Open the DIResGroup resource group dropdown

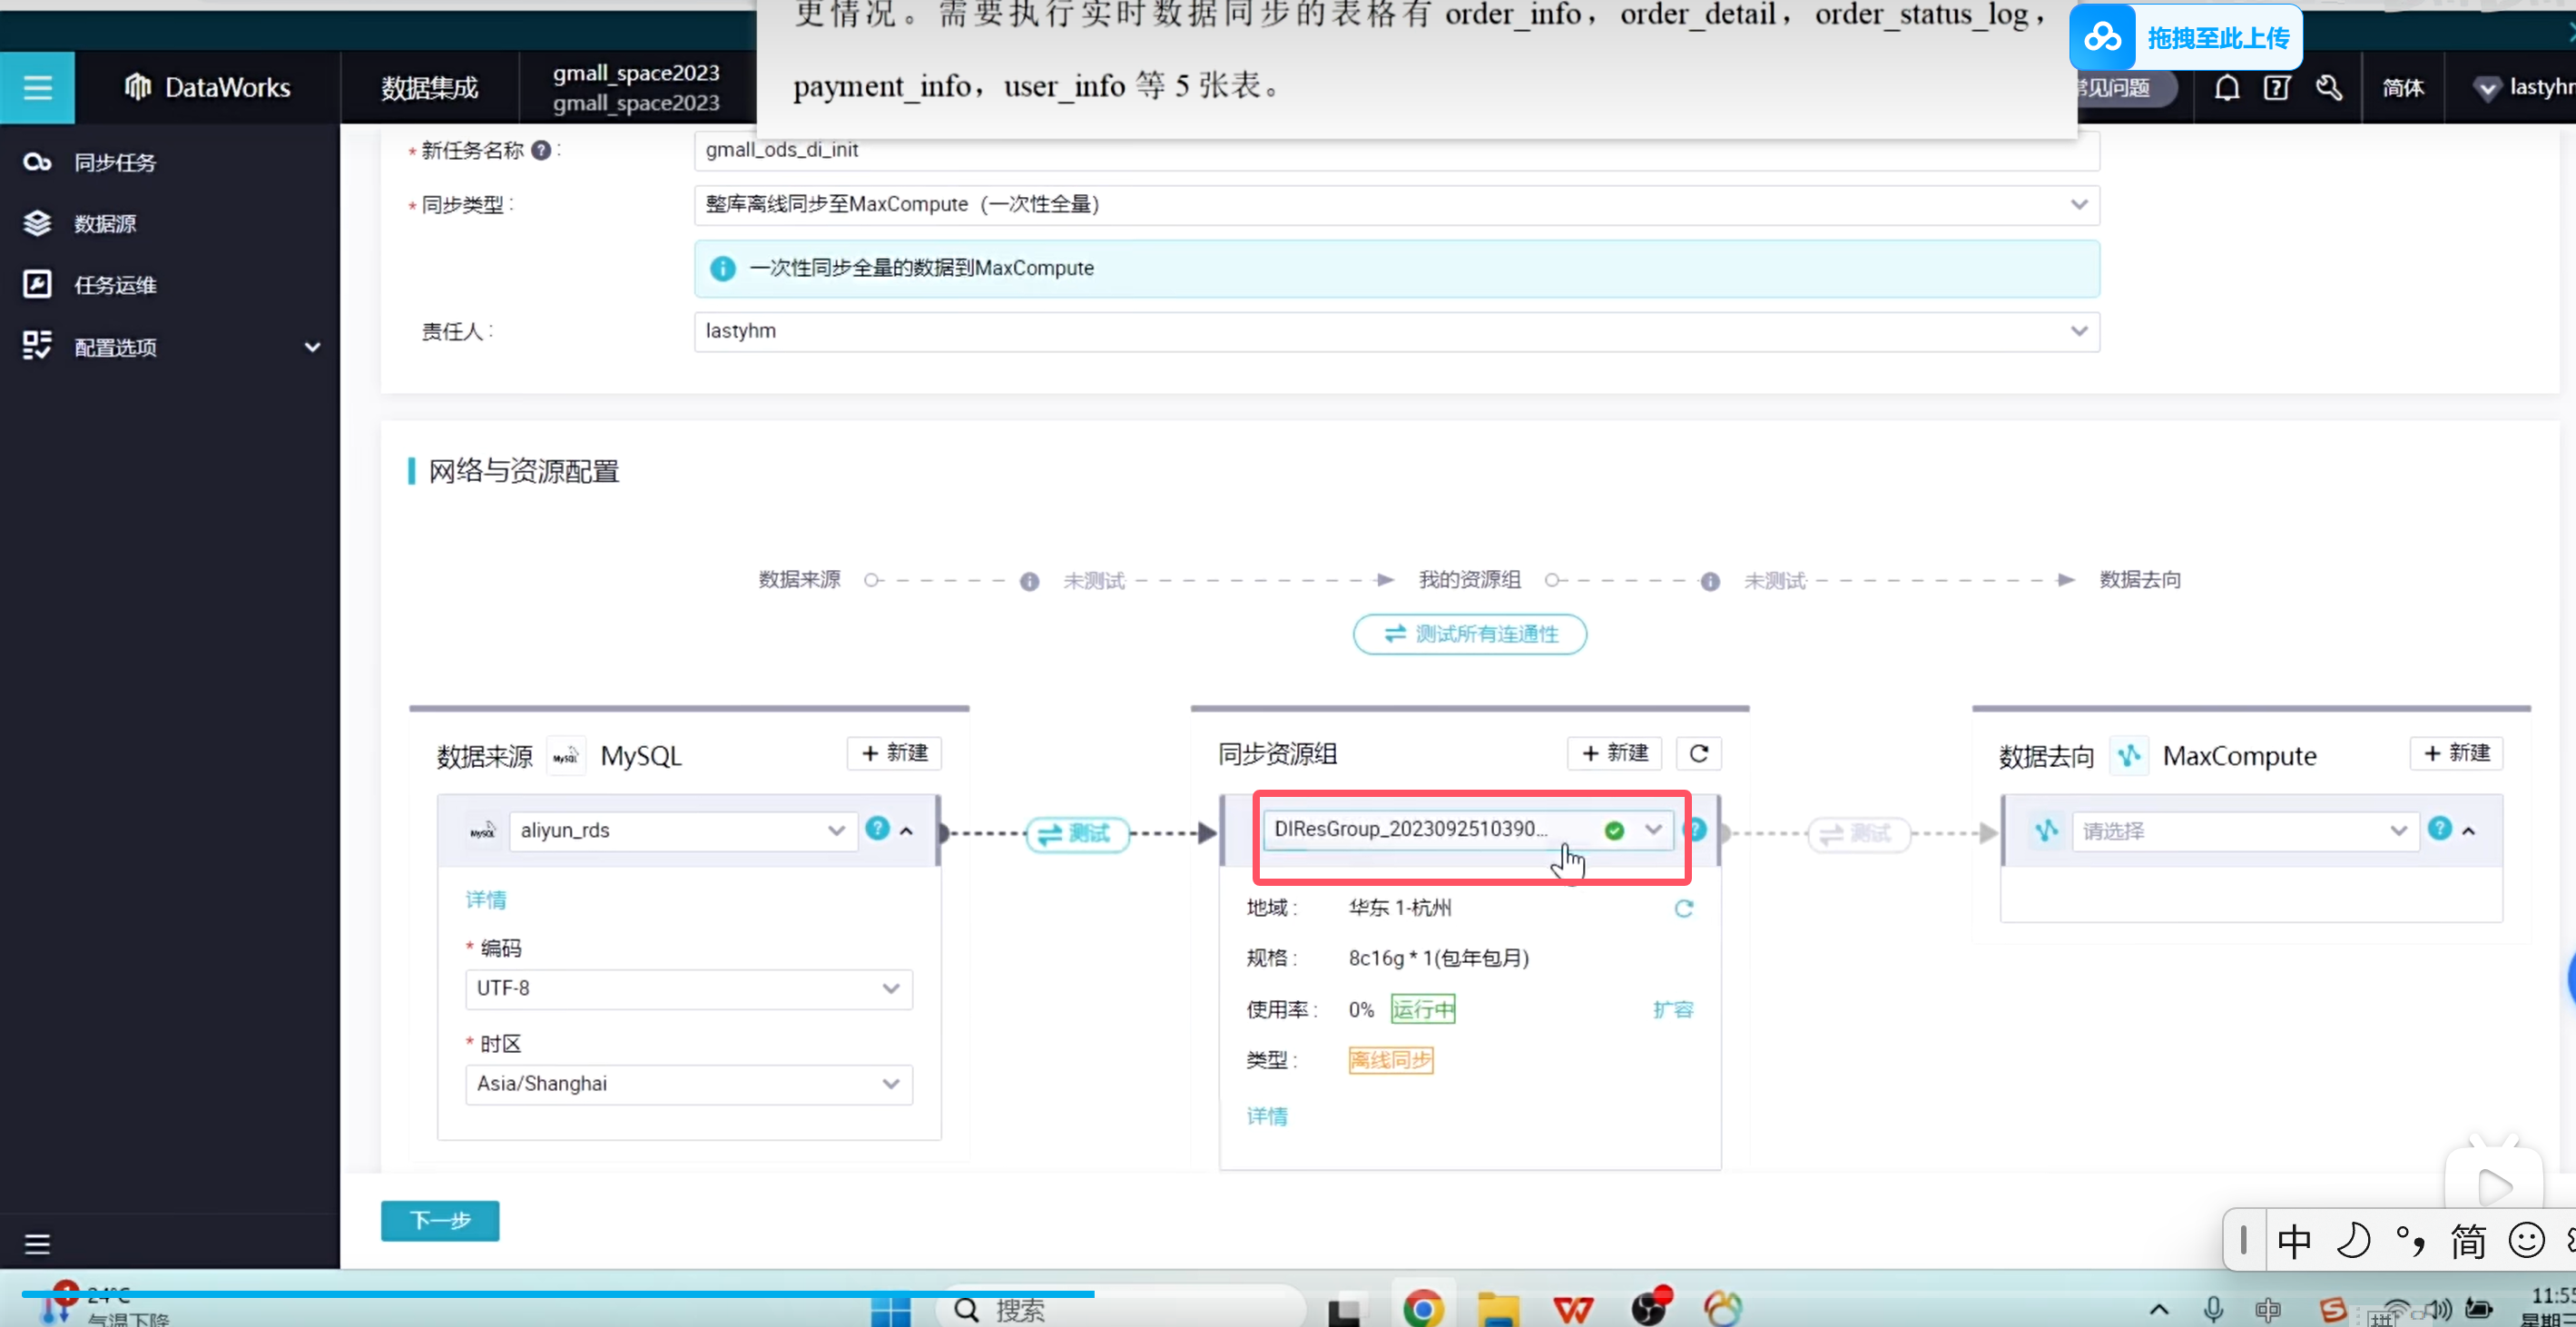coord(1652,829)
